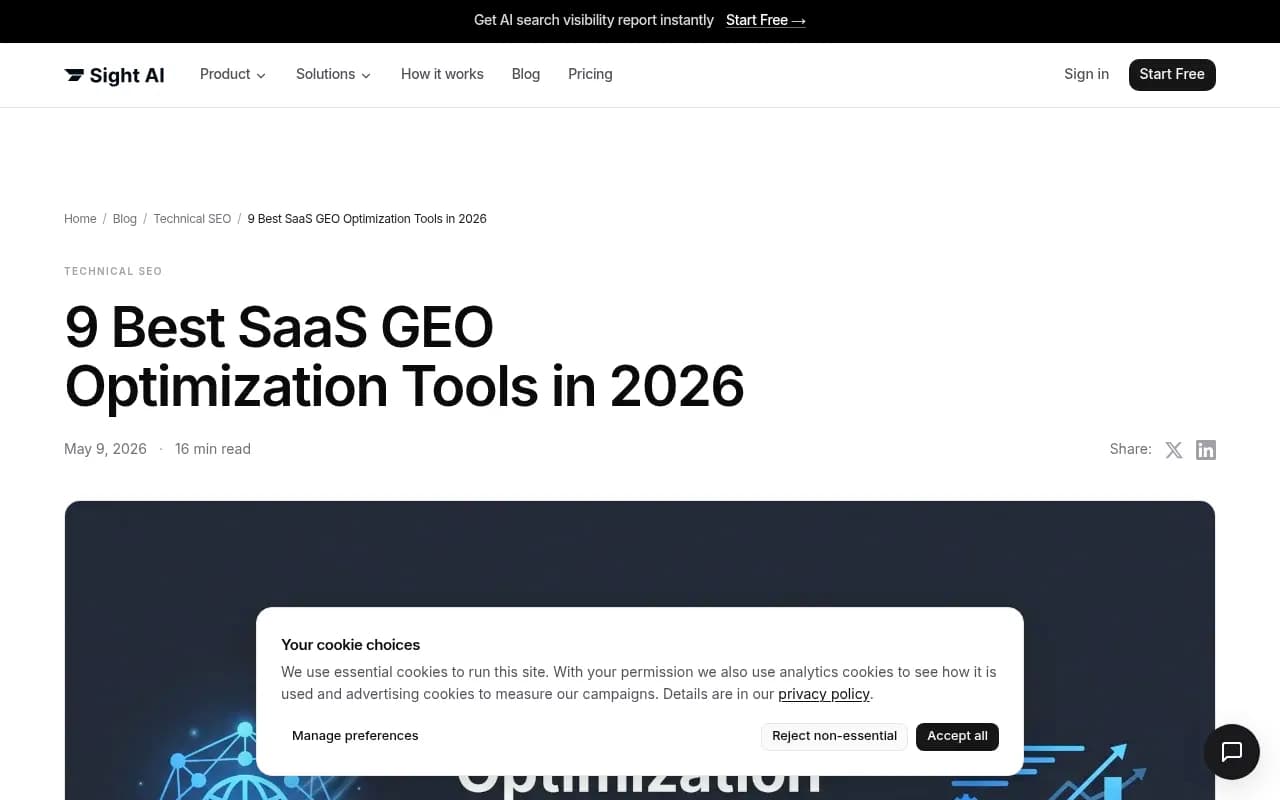Click the Your cookie choices heading

[x=350, y=645]
